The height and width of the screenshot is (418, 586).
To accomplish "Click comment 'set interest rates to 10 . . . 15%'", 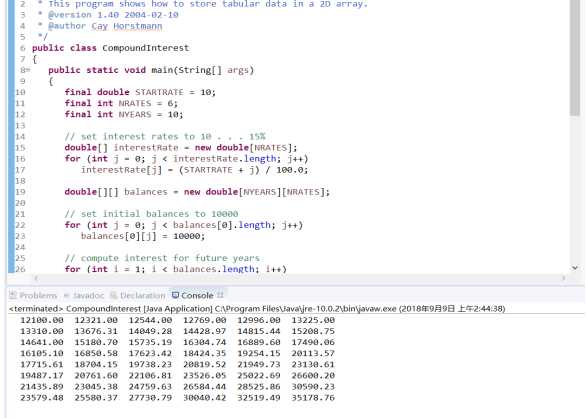I will coord(165,136).
